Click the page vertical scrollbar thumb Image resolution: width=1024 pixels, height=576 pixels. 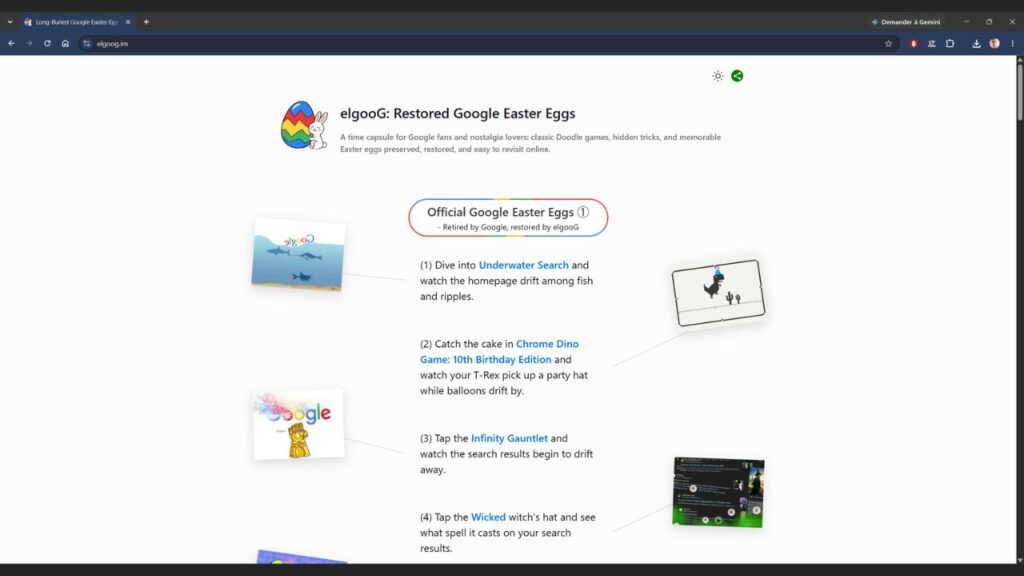click(1019, 91)
